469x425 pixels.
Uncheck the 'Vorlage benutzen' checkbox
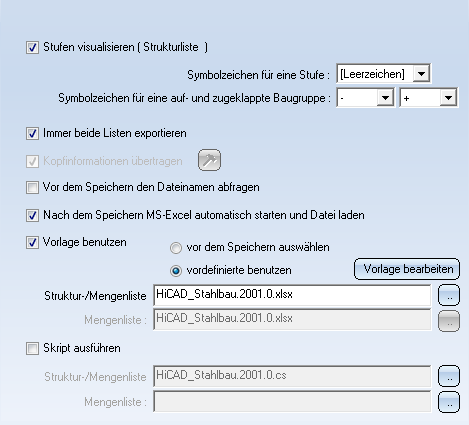pos(32,242)
